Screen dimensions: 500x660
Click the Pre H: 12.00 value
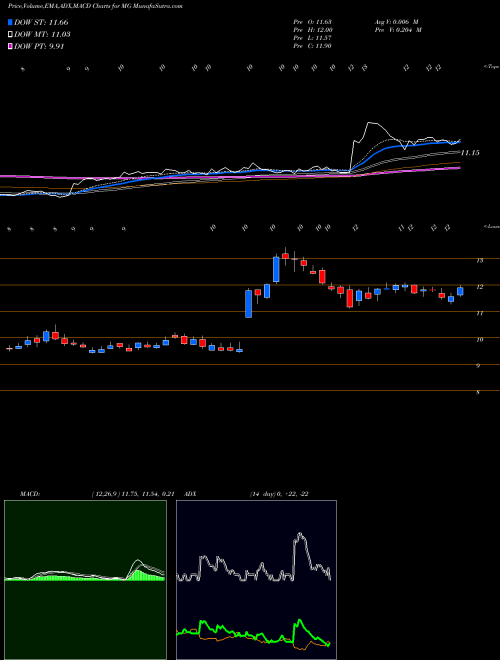coord(313,30)
